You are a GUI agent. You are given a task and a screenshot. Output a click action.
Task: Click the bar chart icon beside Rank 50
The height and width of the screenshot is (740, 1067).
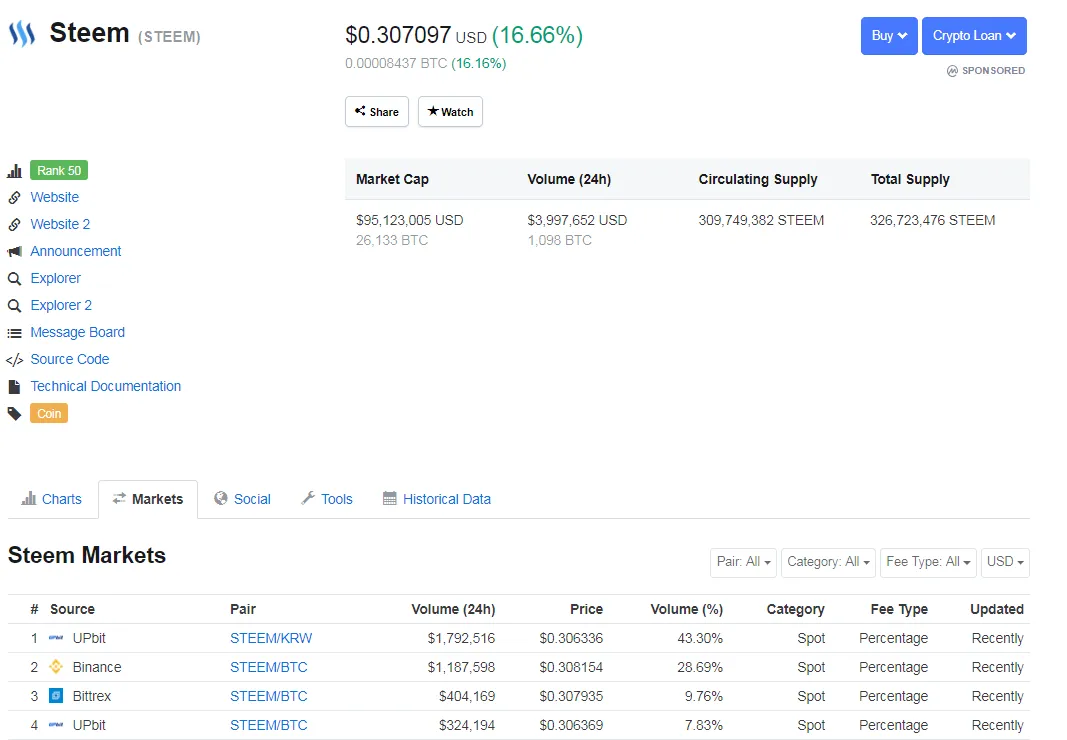(x=14, y=171)
